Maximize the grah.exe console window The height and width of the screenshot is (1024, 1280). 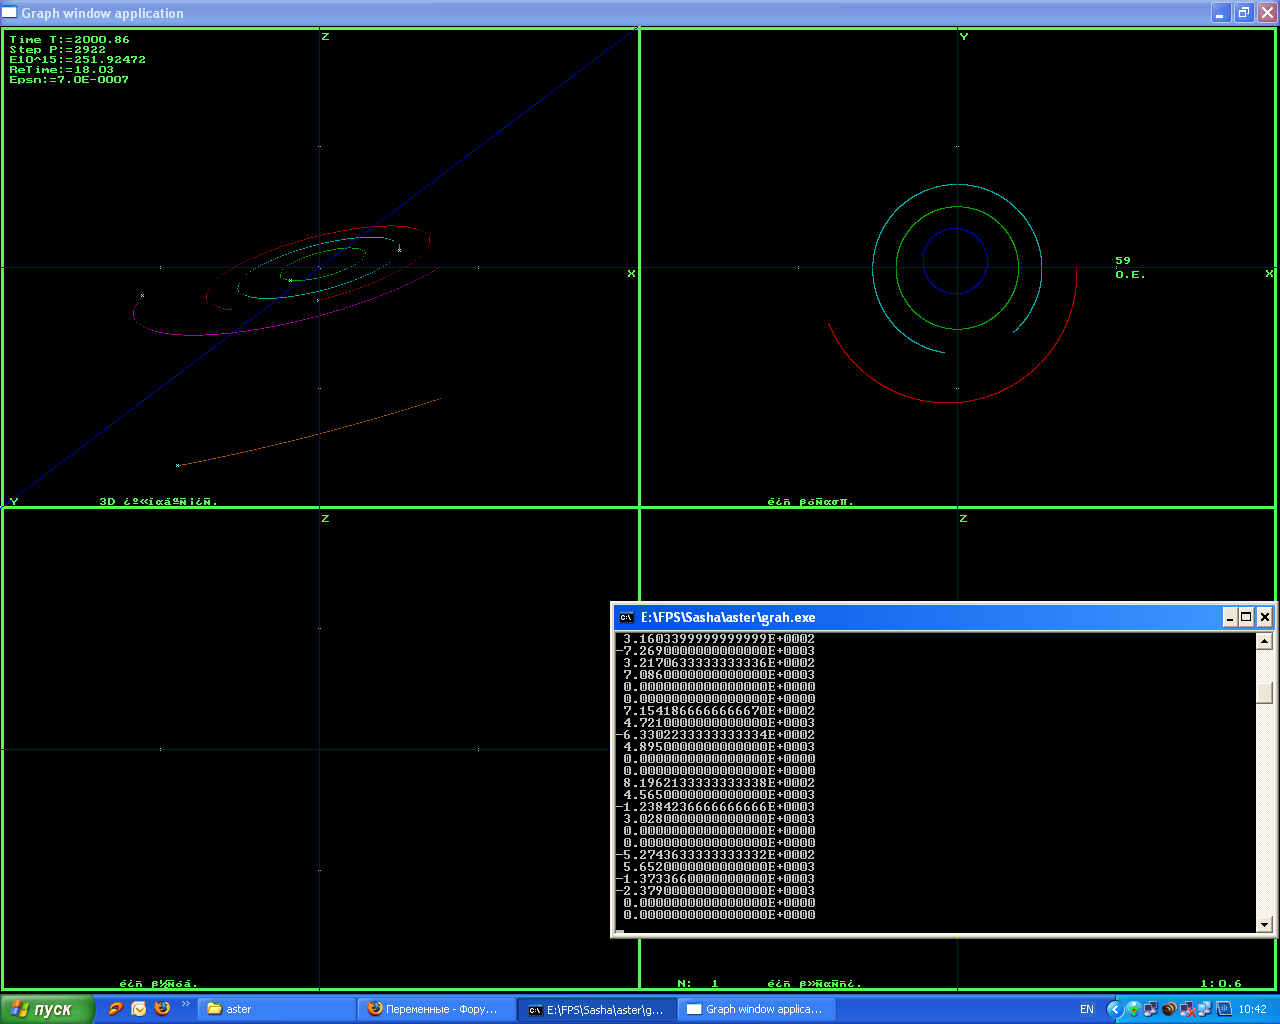[x=1247, y=617]
